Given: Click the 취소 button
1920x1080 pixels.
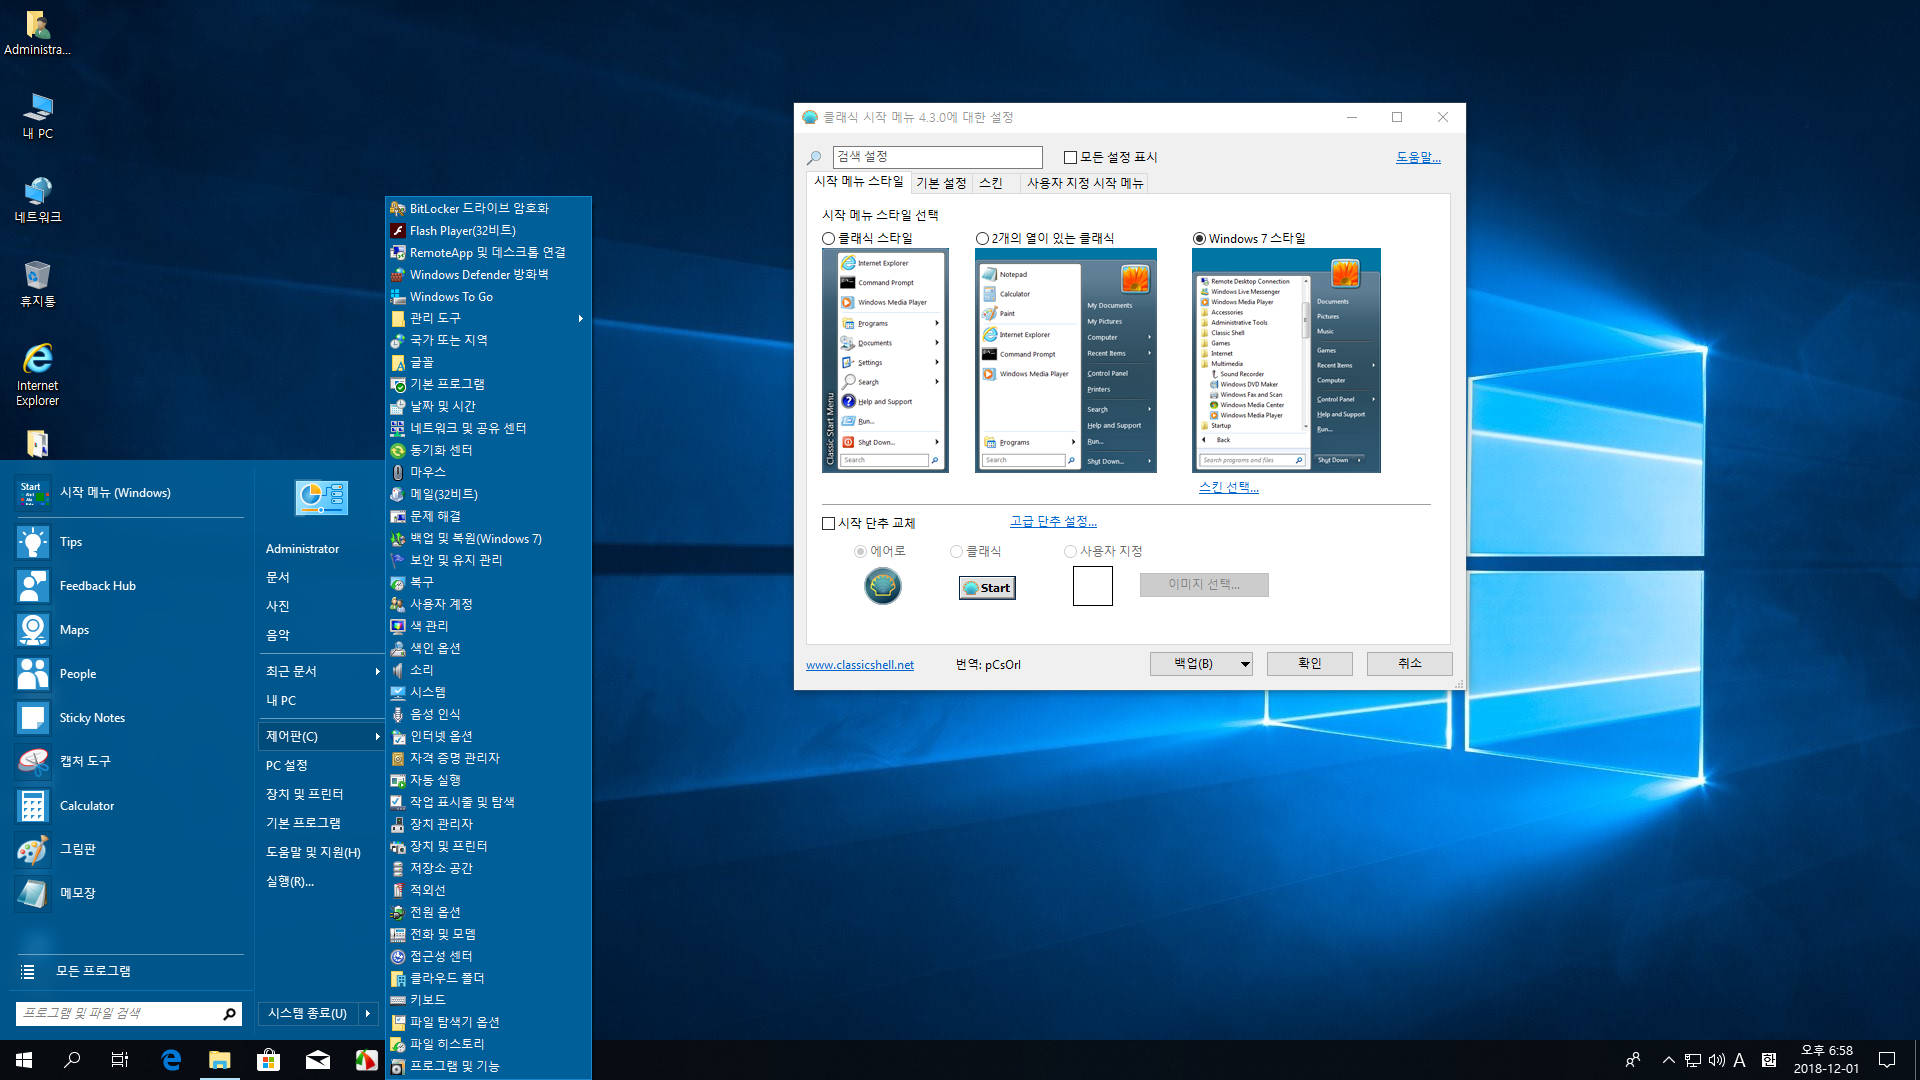Looking at the screenshot, I should (x=1409, y=664).
